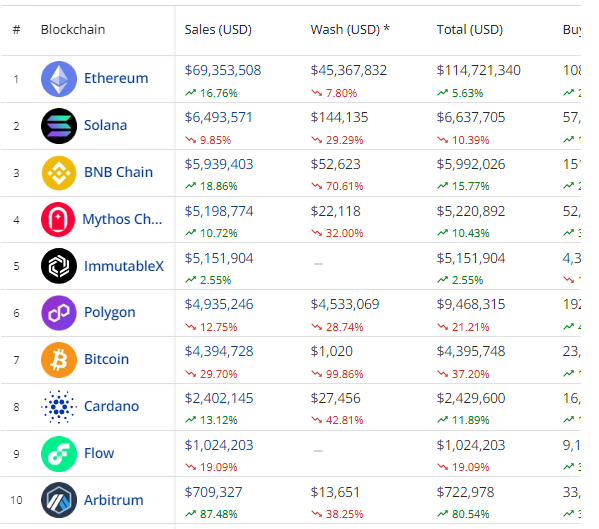Click the Cardano logo icon

[59, 407]
